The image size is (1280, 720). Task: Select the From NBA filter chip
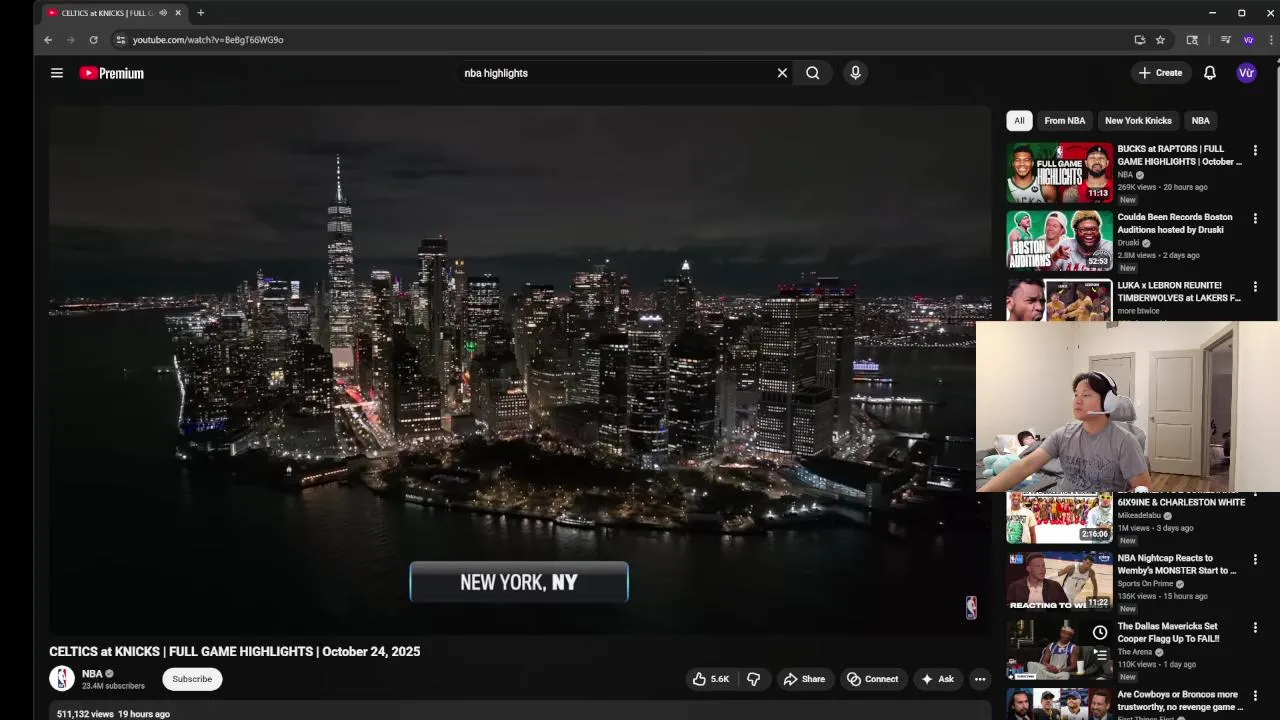(x=1065, y=121)
